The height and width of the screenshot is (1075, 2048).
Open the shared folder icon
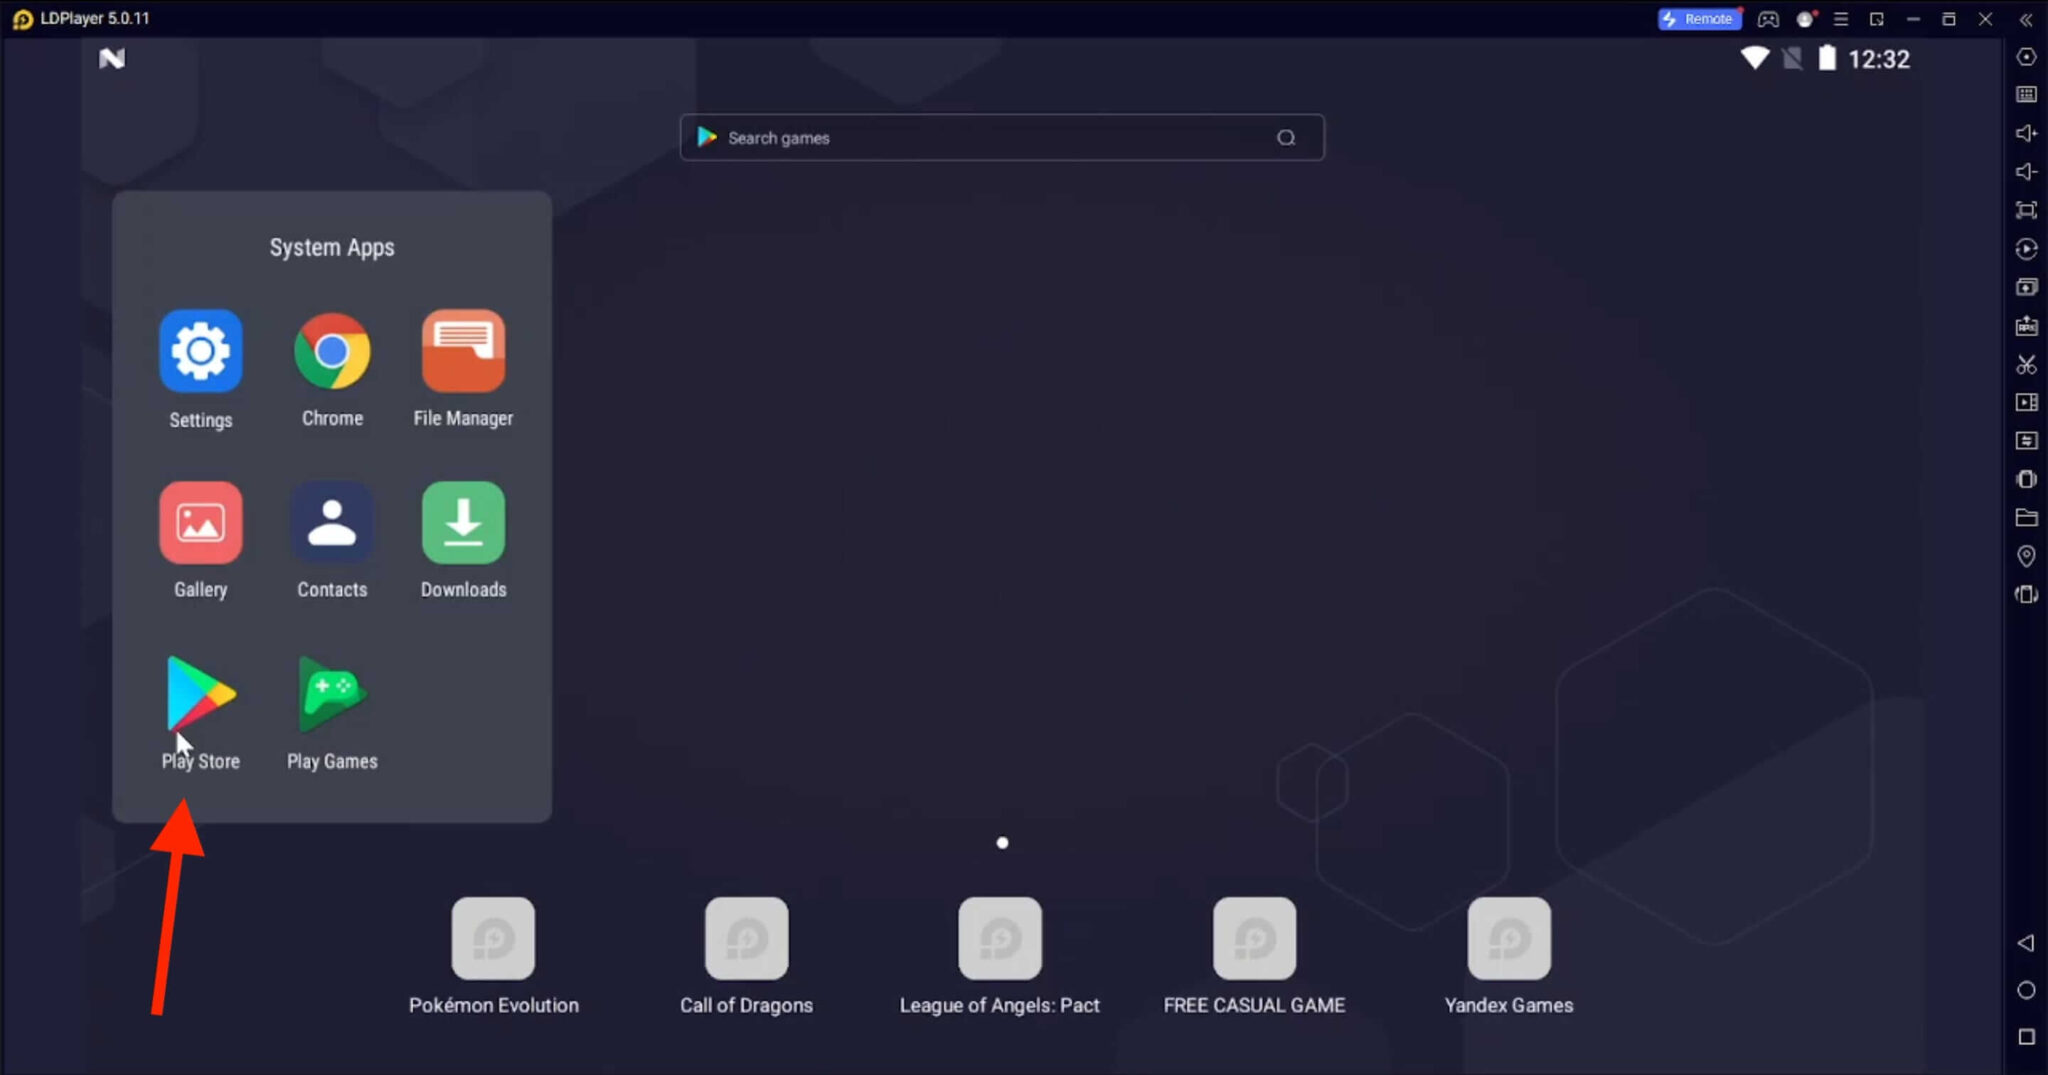tap(2026, 517)
